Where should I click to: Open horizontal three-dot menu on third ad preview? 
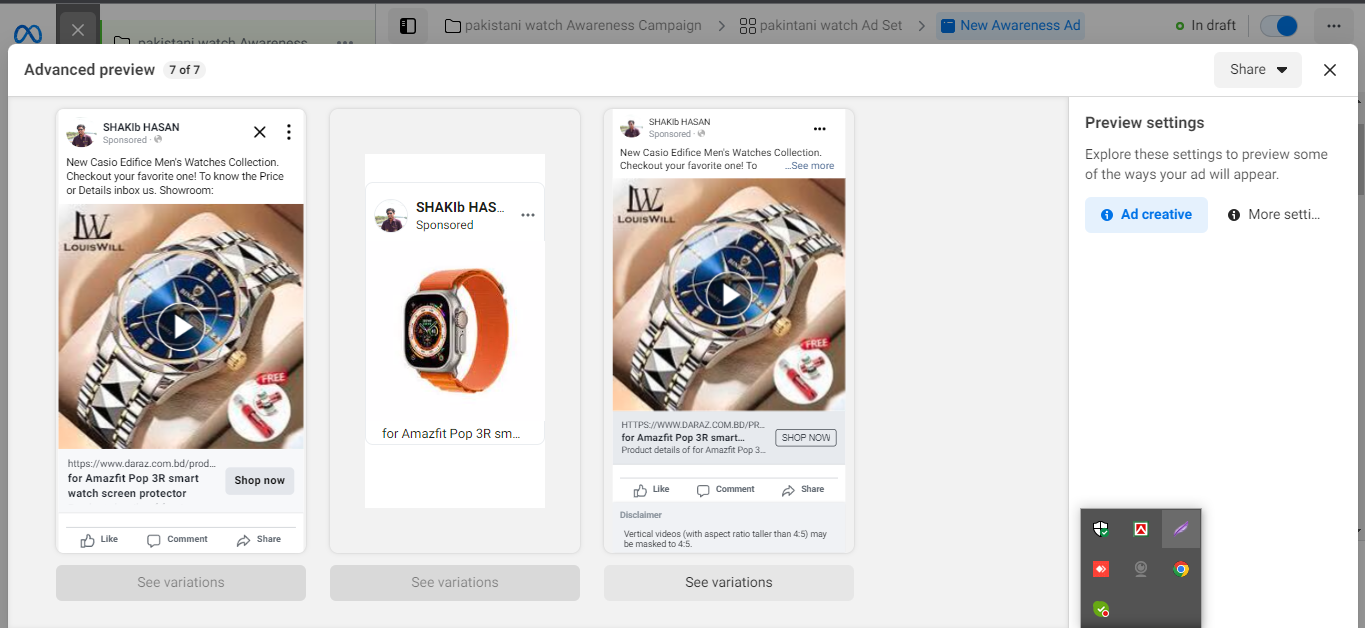(x=820, y=129)
